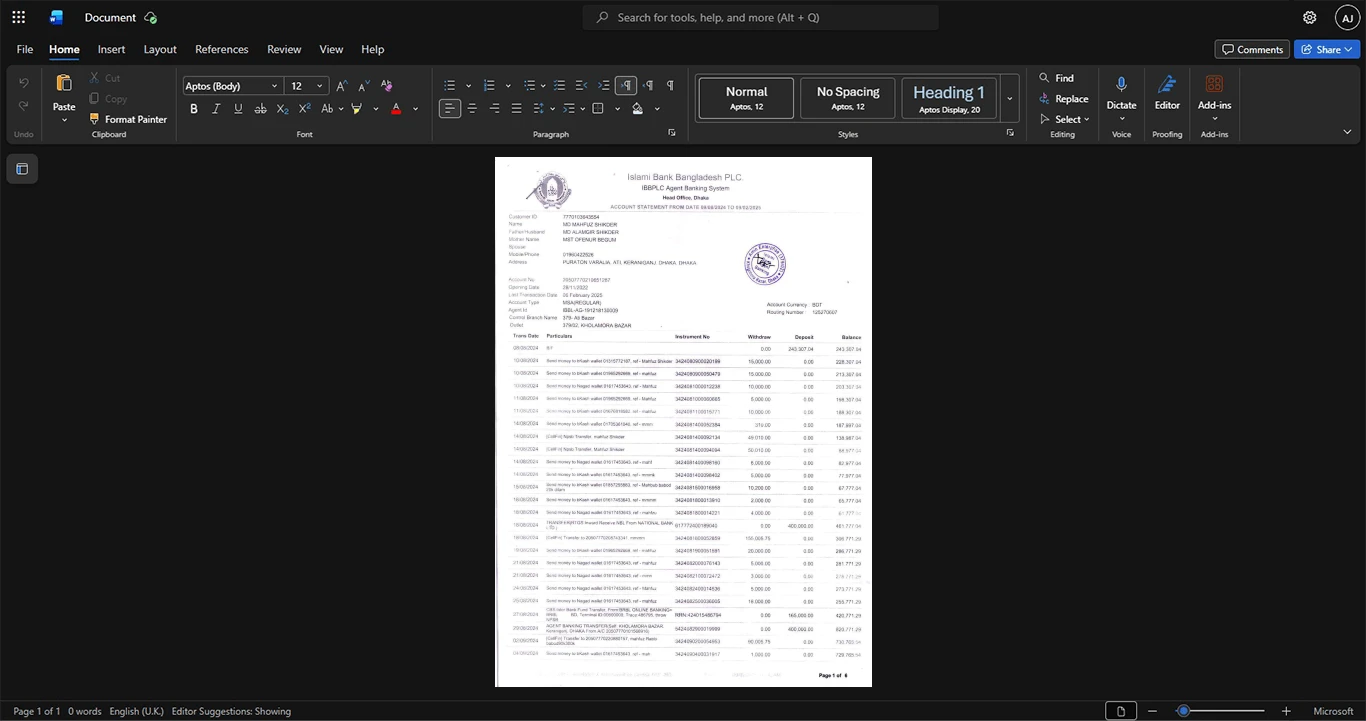Image resolution: width=1366 pixels, height=721 pixels.
Task: Insert a bulleted list
Action: (x=450, y=85)
